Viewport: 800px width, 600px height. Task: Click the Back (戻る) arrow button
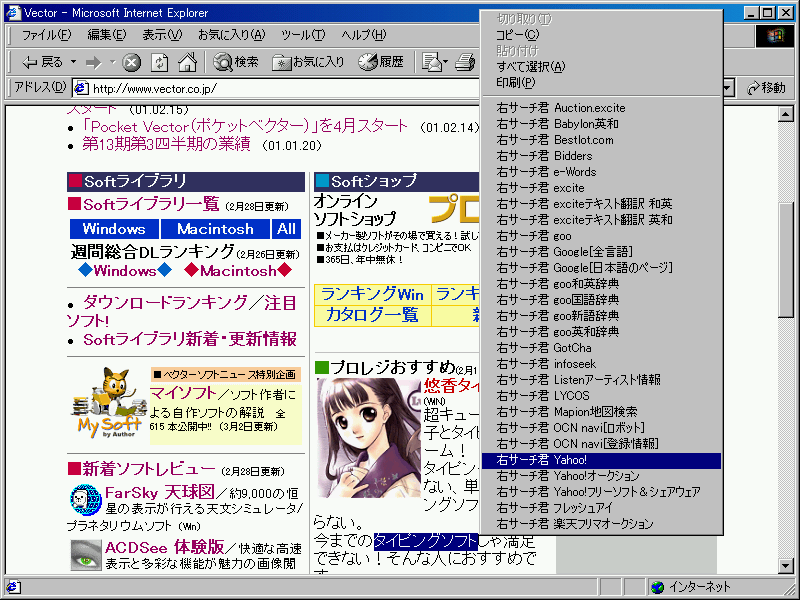click(42, 62)
